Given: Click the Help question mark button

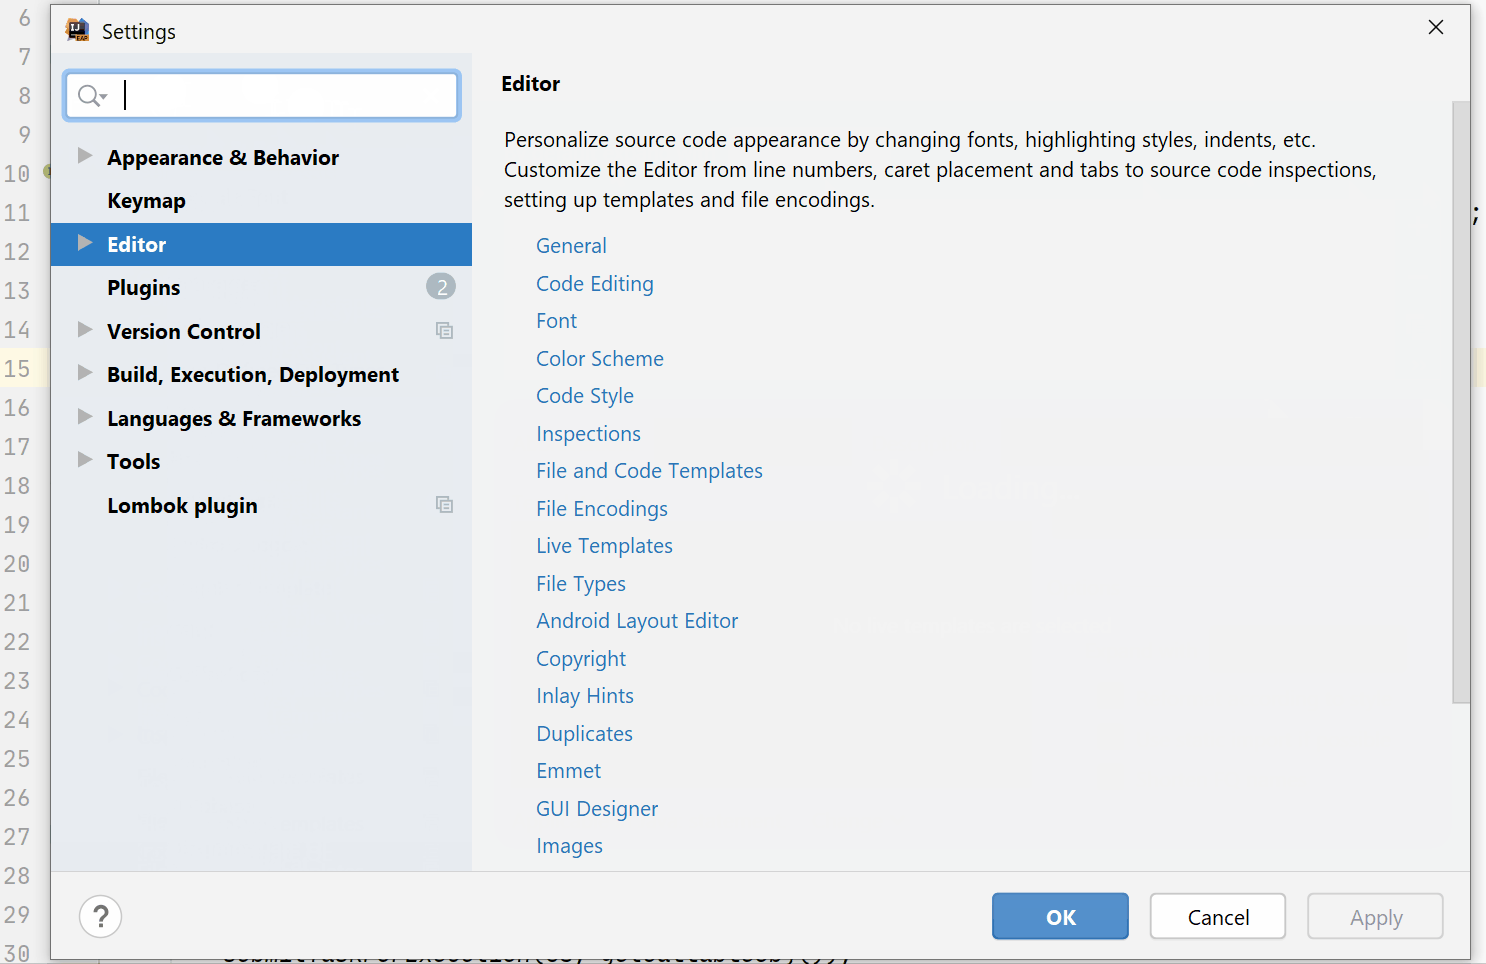Looking at the screenshot, I should (101, 917).
